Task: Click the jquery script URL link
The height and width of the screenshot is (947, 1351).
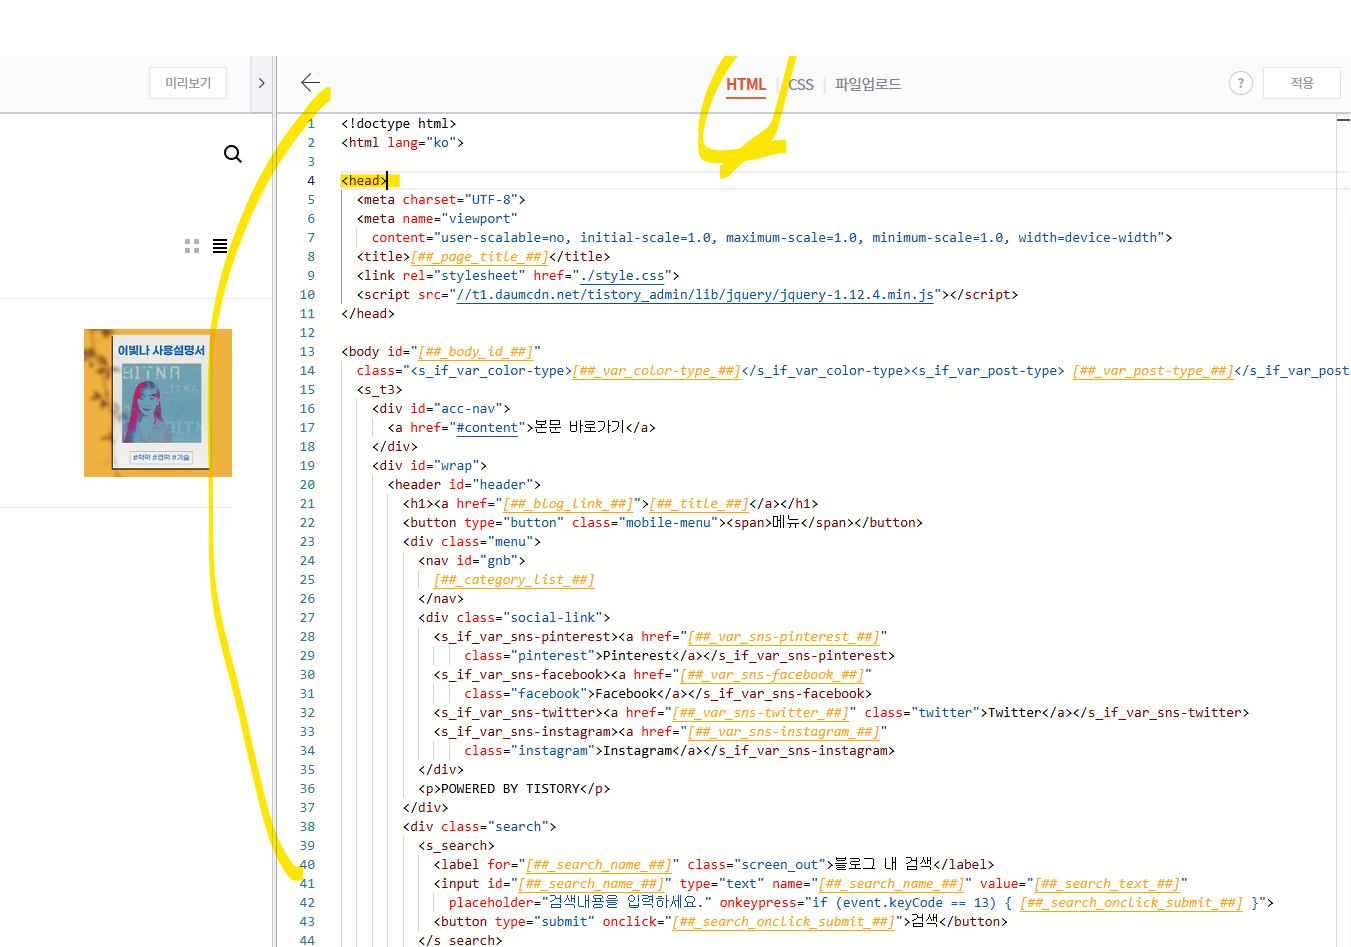Action: 695,294
